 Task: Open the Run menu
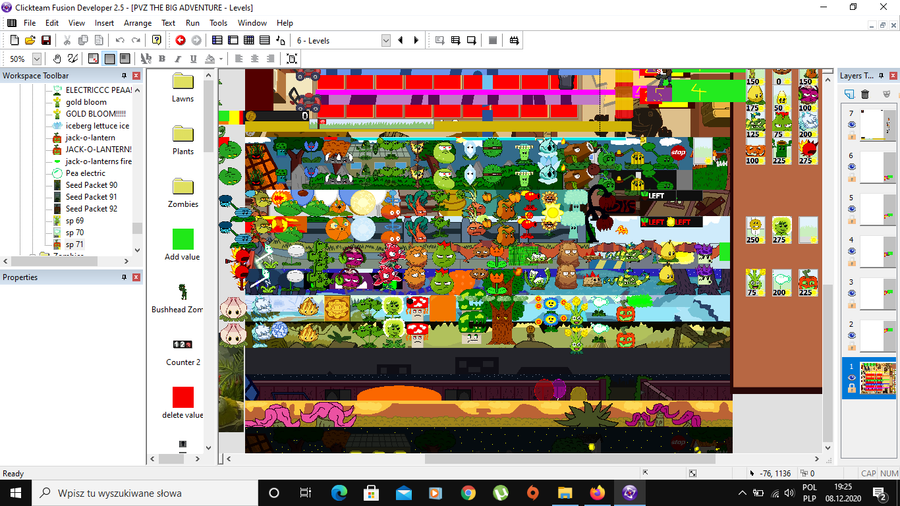(192, 23)
